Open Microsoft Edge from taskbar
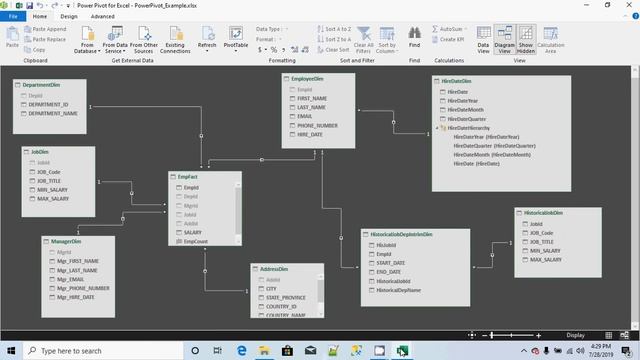The image size is (640, 360). (241, 351)
